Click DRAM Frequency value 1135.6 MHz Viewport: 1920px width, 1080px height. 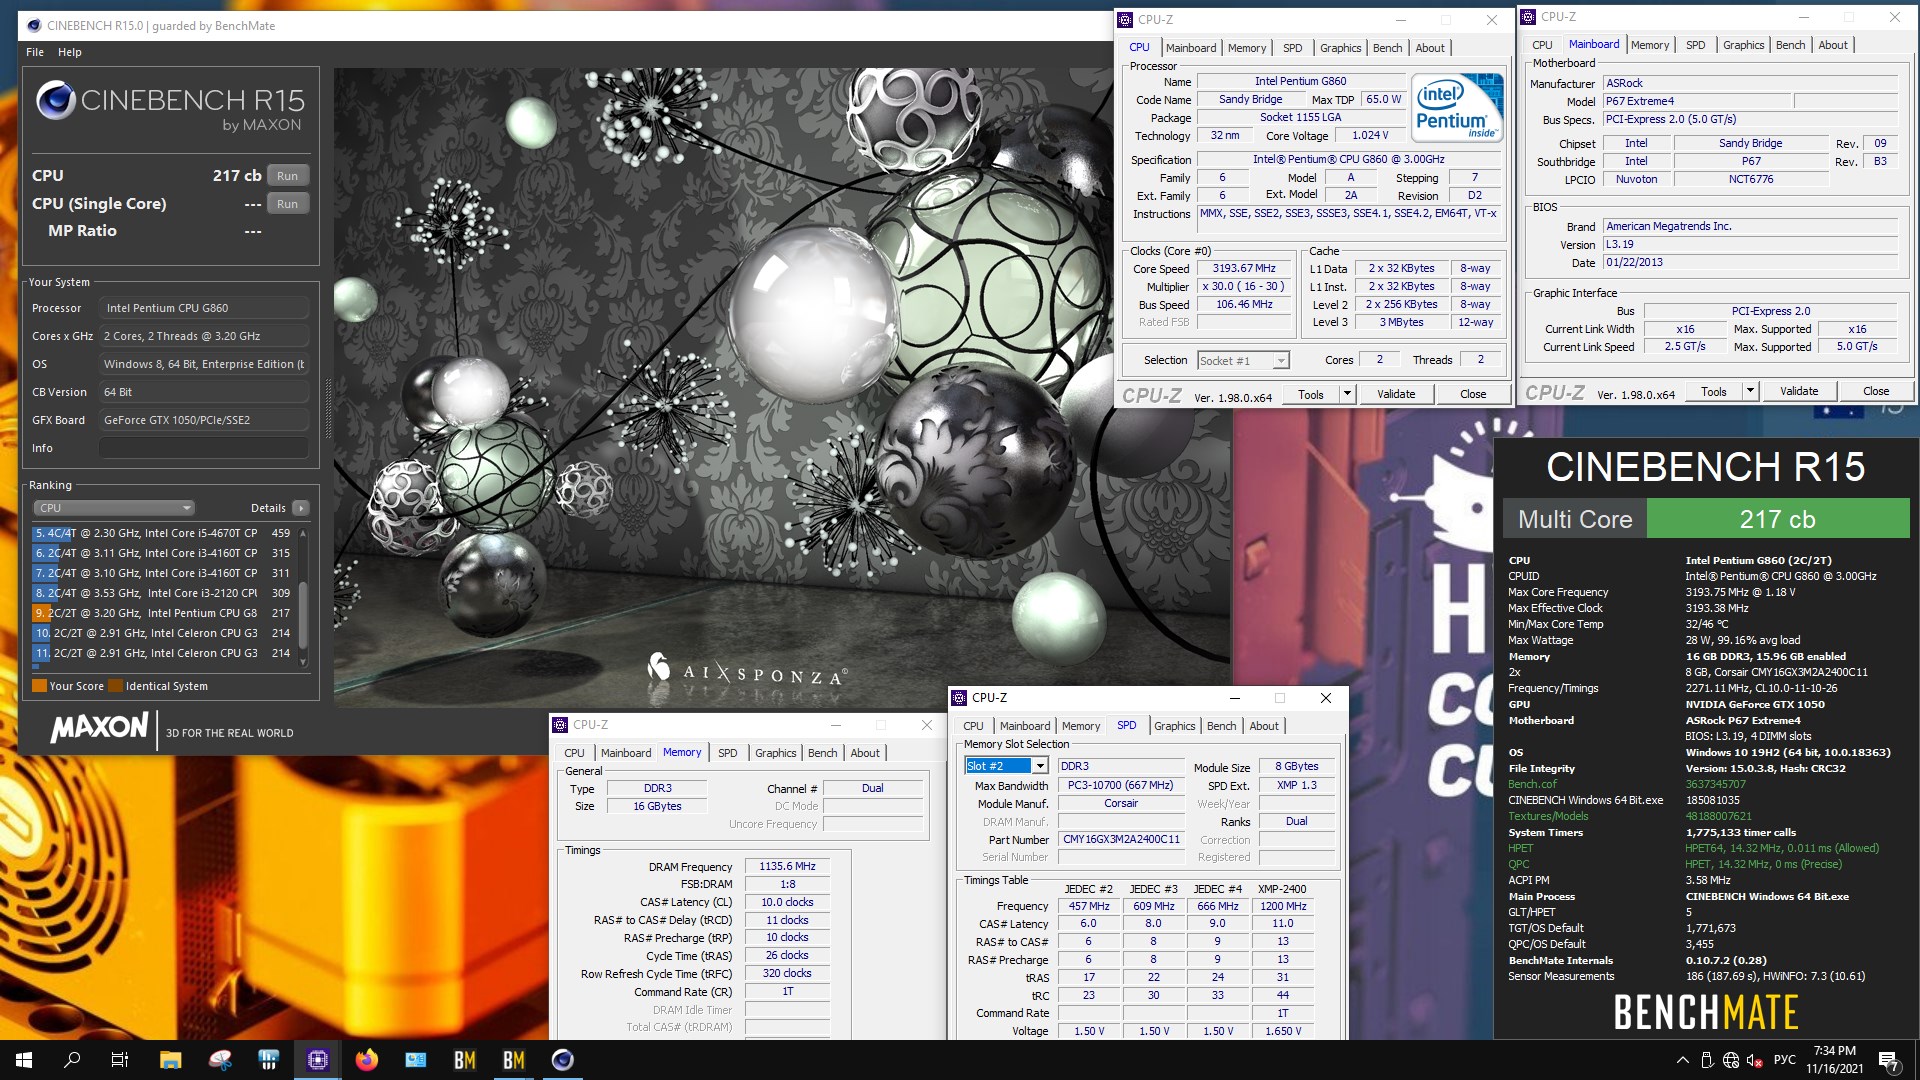[787, 867]
